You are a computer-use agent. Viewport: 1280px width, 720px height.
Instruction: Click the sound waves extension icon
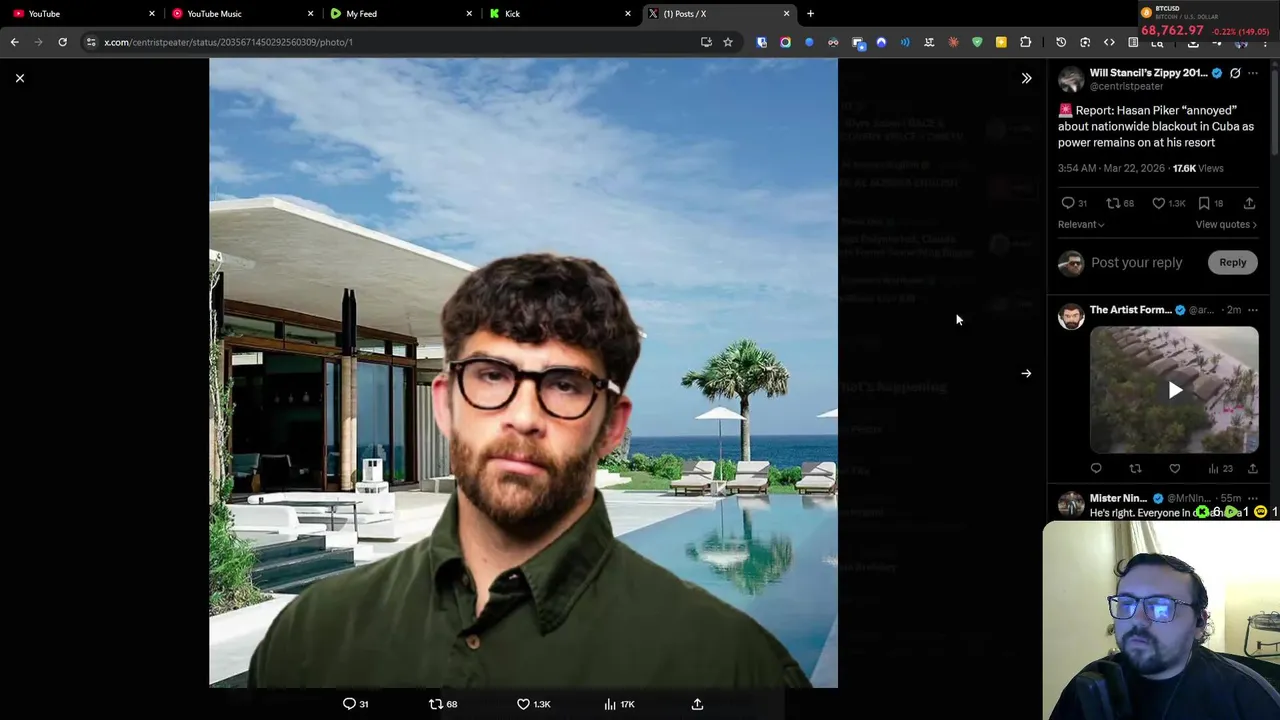point(905,42)
